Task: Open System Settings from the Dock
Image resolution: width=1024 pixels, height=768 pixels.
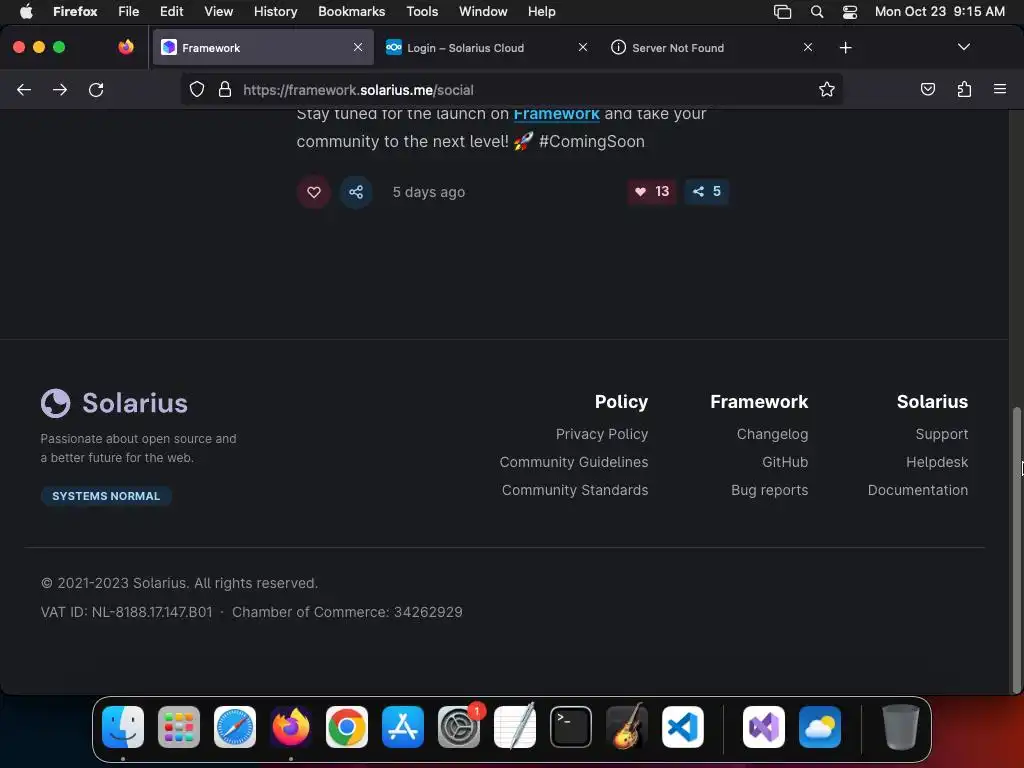Action: pyautogui.click(x=458, y=727)
